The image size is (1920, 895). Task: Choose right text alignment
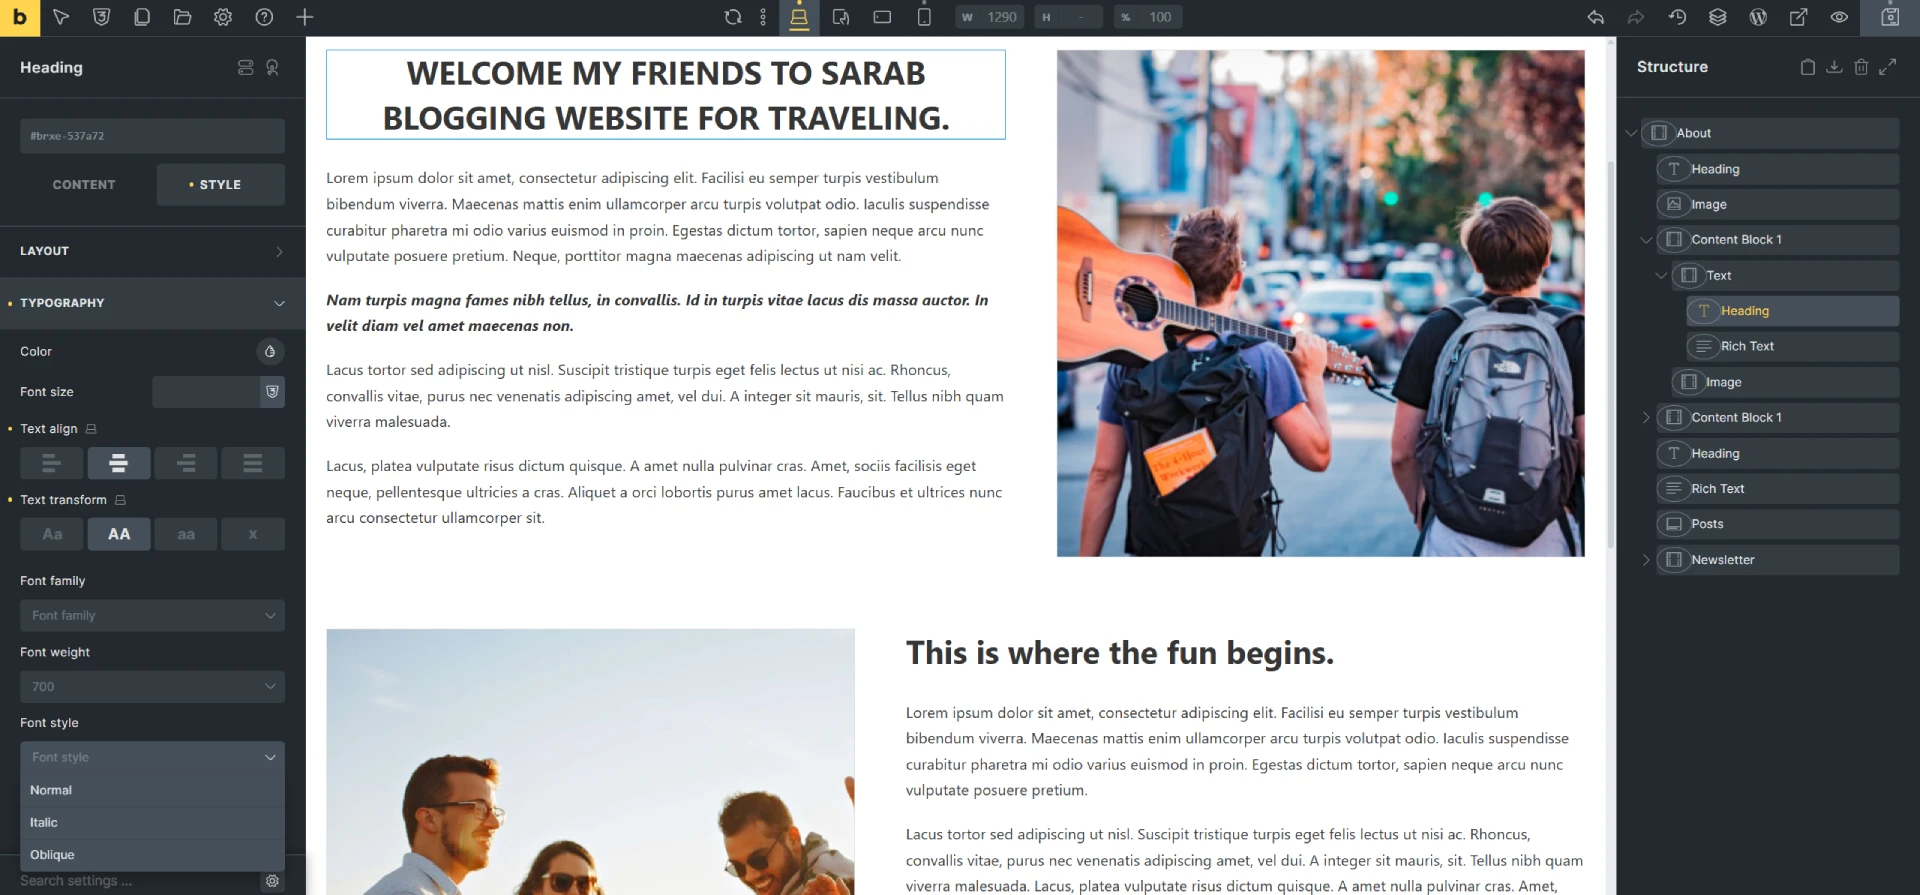coord(186,463)
